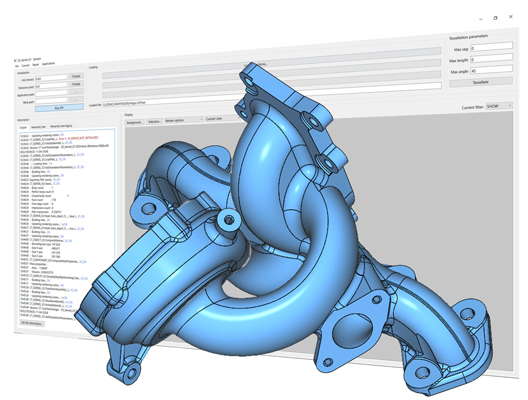Open the File menu
This screenshot has height=400, width=528.
17,66
